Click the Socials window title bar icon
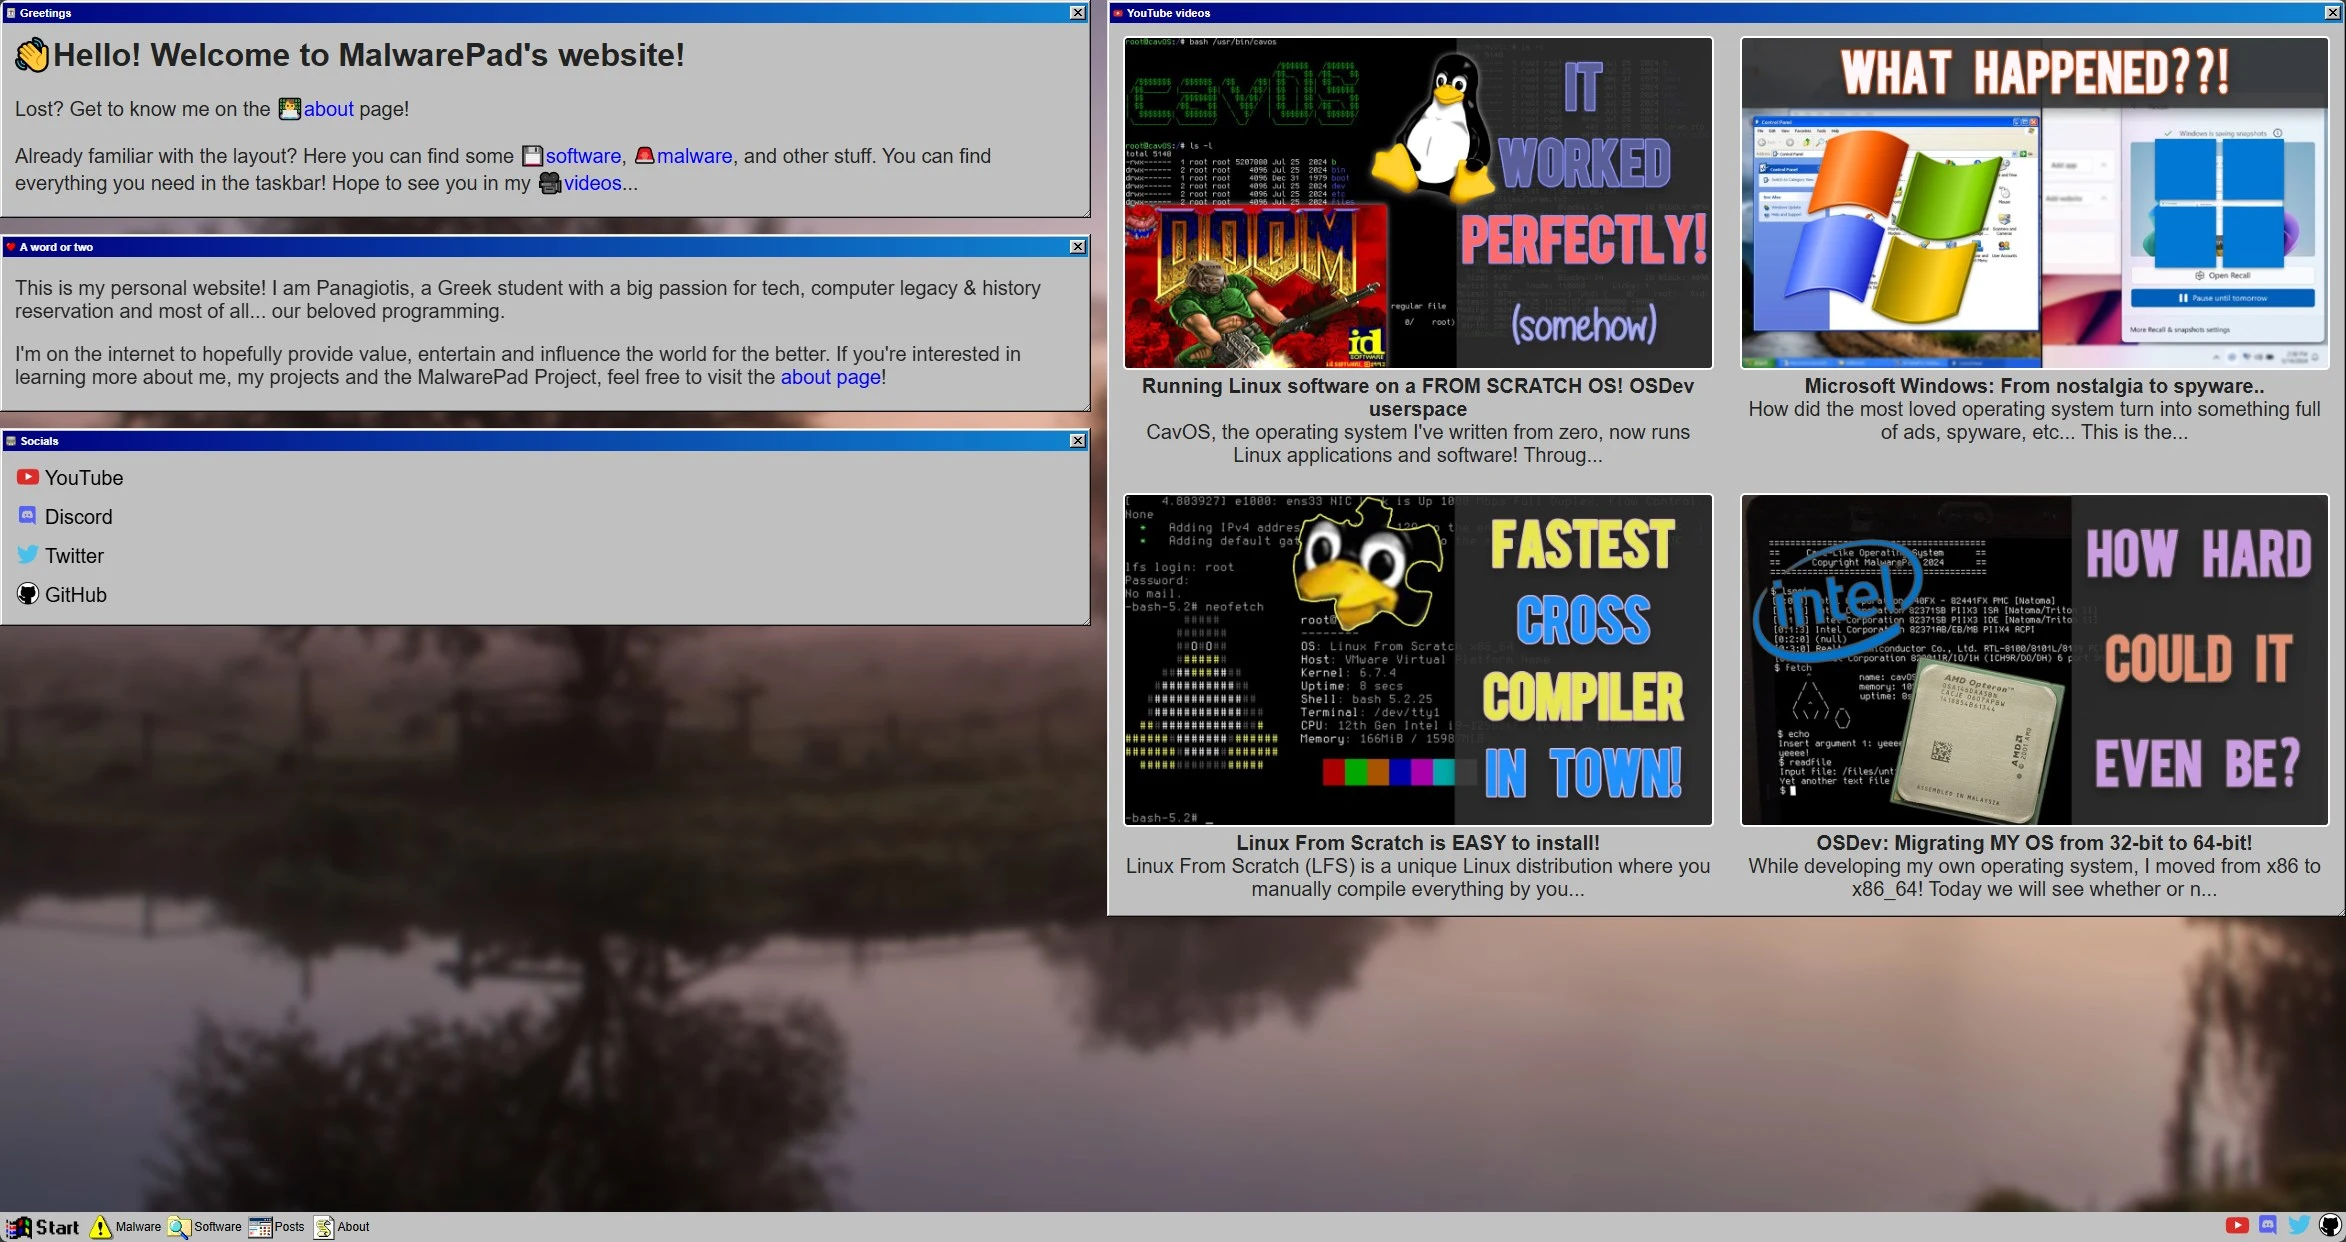2346x1242 pixels. point(11,441)
